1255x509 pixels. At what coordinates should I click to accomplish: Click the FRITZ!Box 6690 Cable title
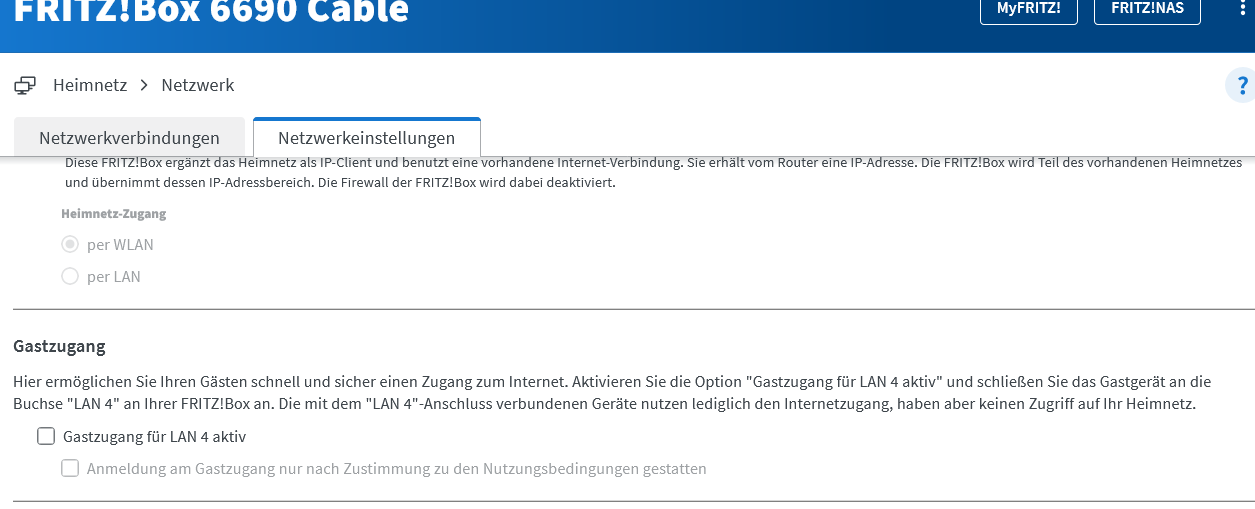(x=211, y=10)
